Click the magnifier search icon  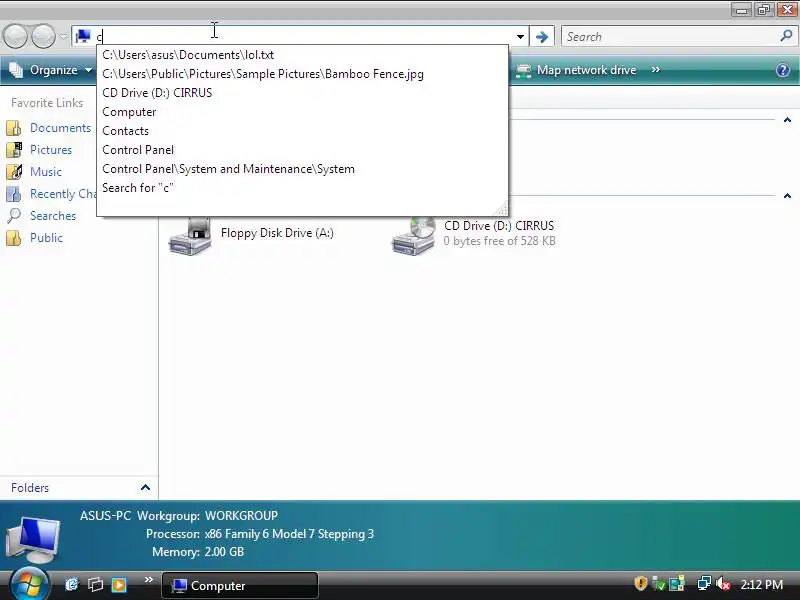tap(786, 36)
